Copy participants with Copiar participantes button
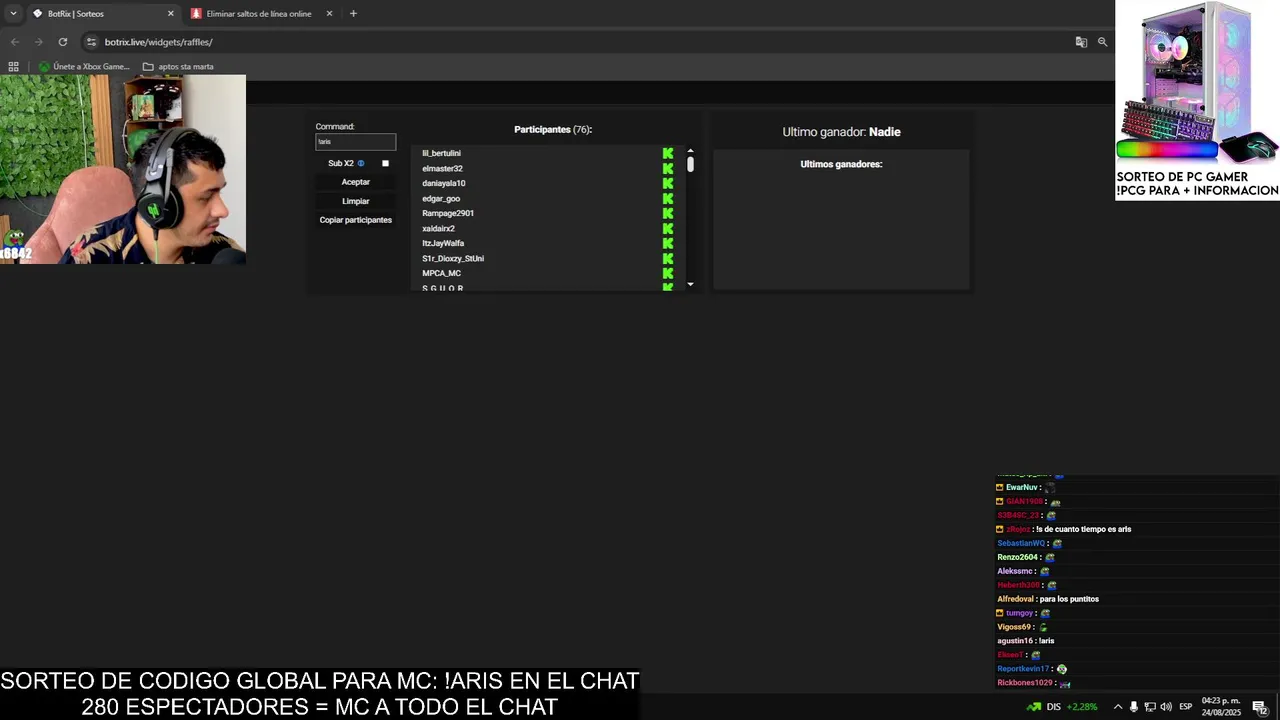Image resolution: width=1280 pixels, height=720 pixels. [356, 220]
